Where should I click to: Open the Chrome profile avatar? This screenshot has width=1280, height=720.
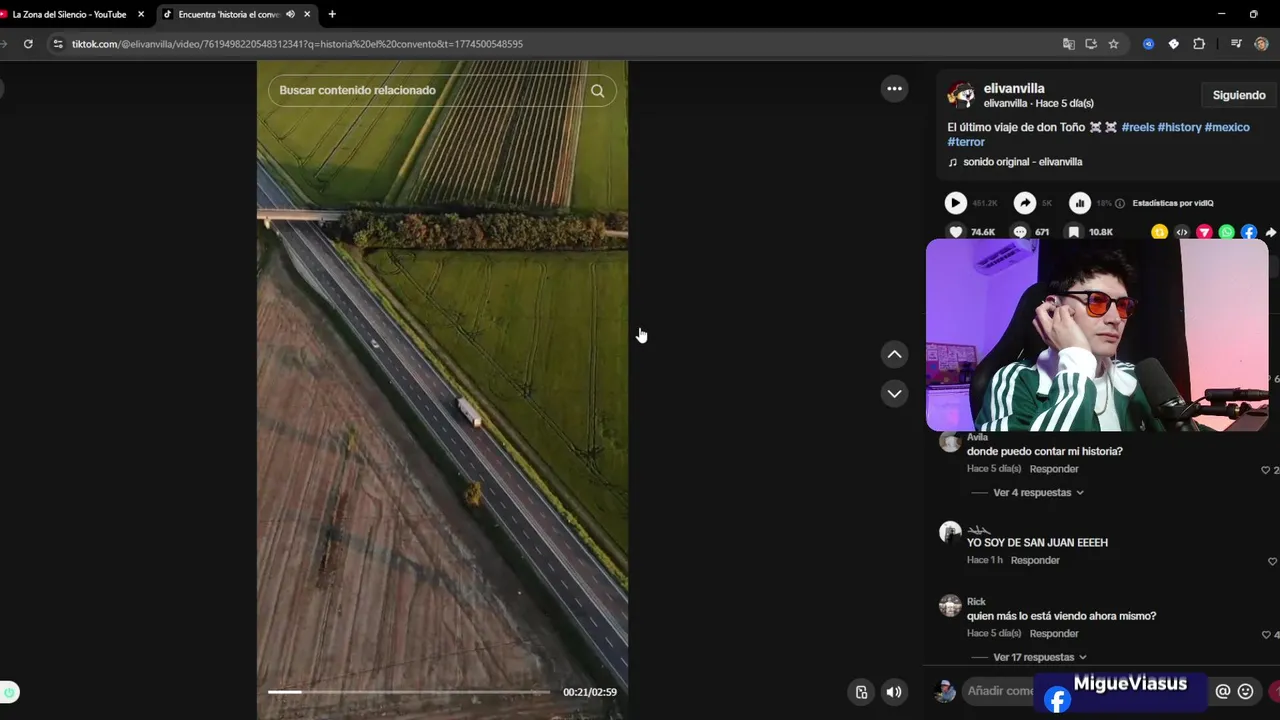(x=1261, y=44)
